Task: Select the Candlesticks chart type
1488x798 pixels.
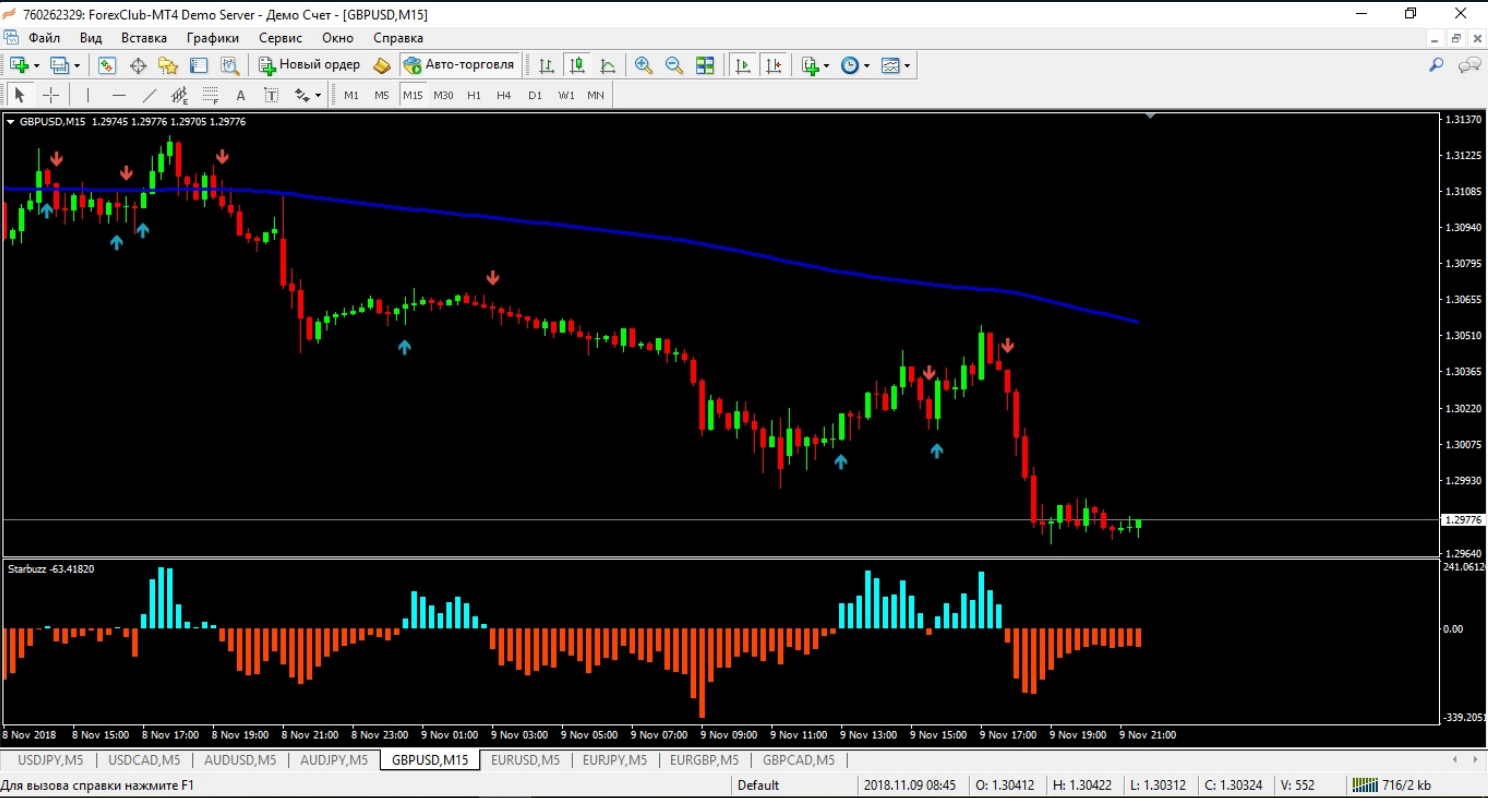Action: coord(577,65)
